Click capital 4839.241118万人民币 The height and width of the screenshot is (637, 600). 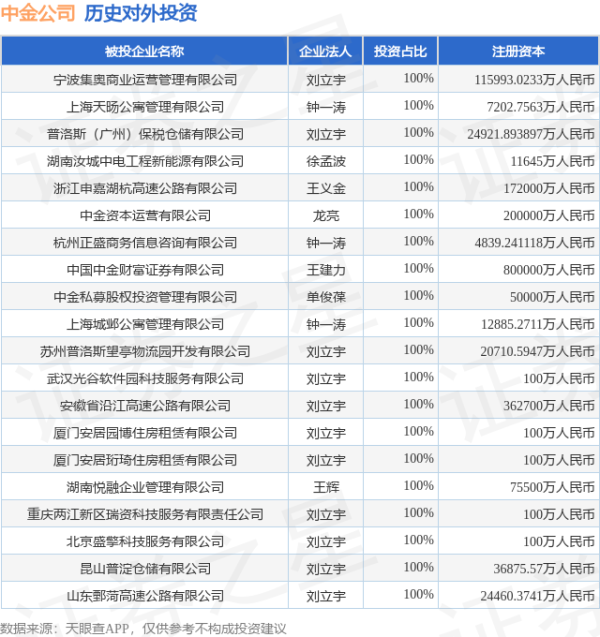tap(534, 243)
